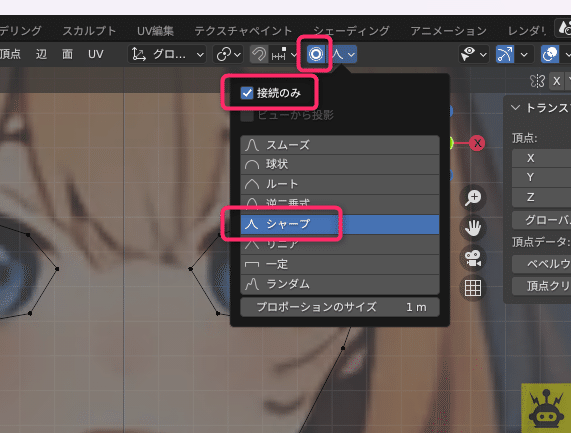Open the シェーディング workspace tab
Viewport: 571px width, 433px height.
tap(351, 31)
